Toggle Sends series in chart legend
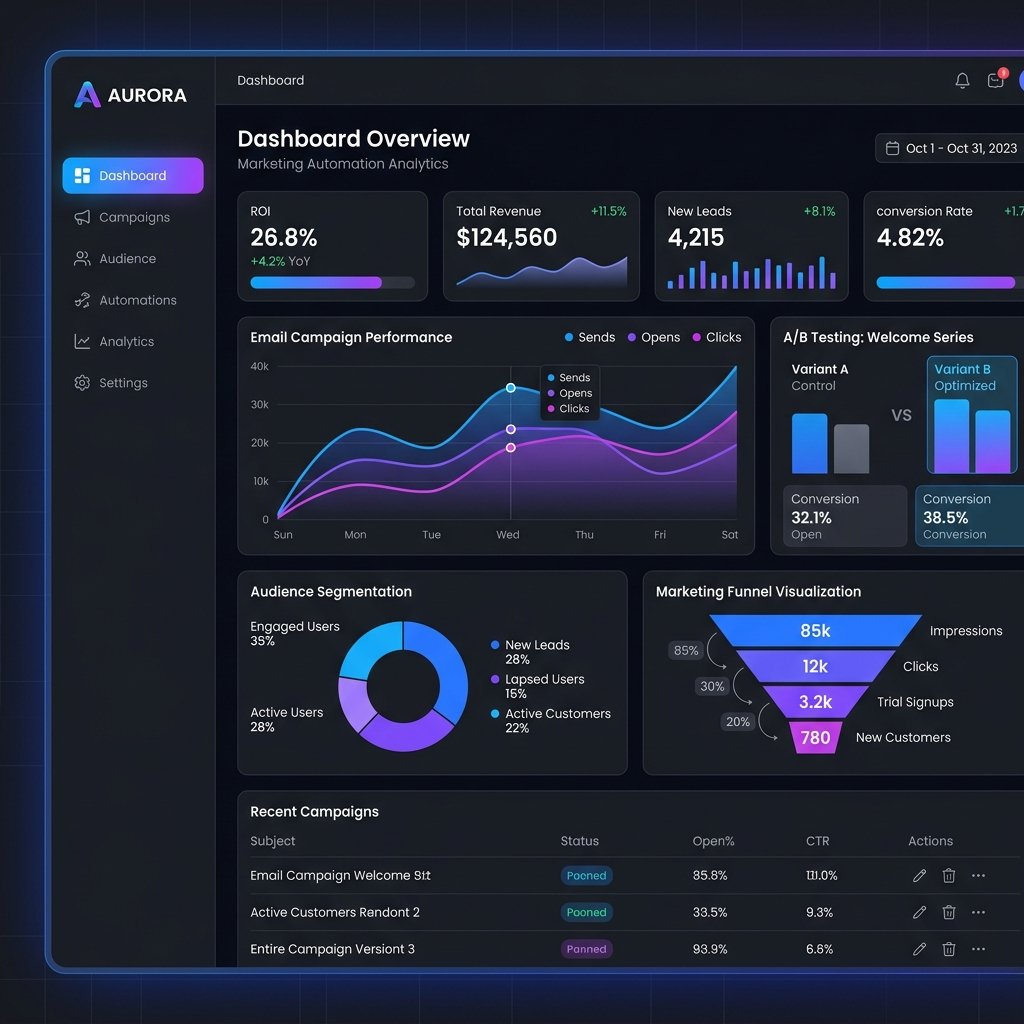 pos(590,338)
